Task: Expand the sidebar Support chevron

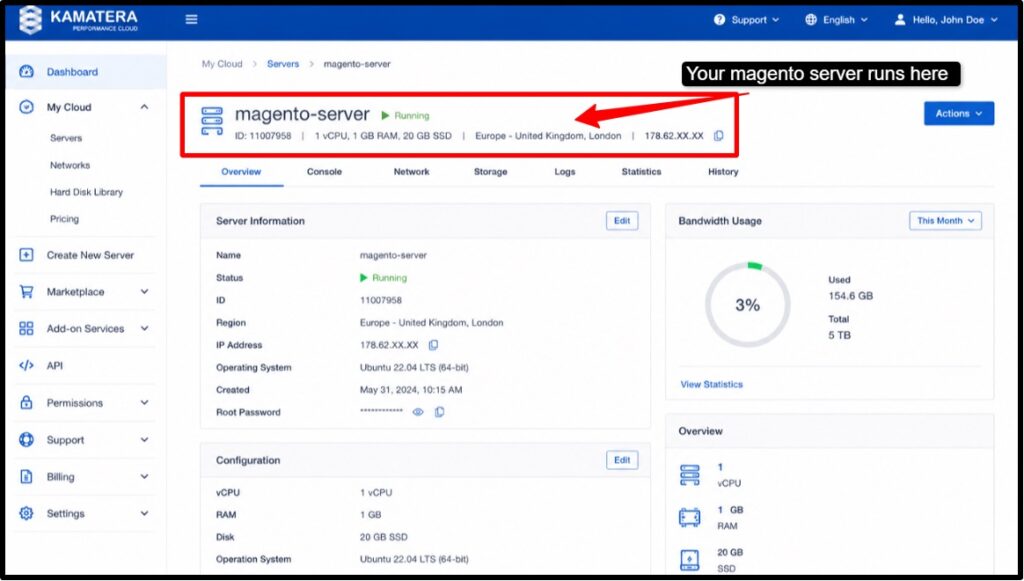Action: pos(144,440)
